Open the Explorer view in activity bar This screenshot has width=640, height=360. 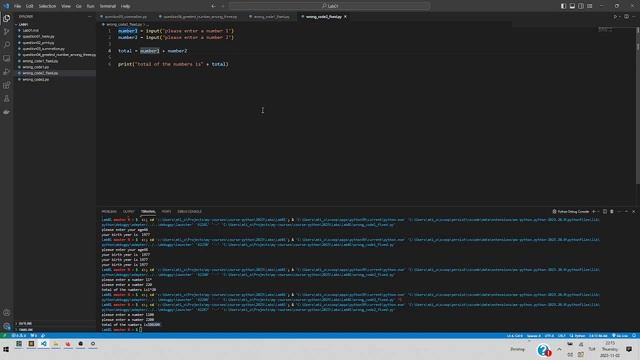pos(7,18)
